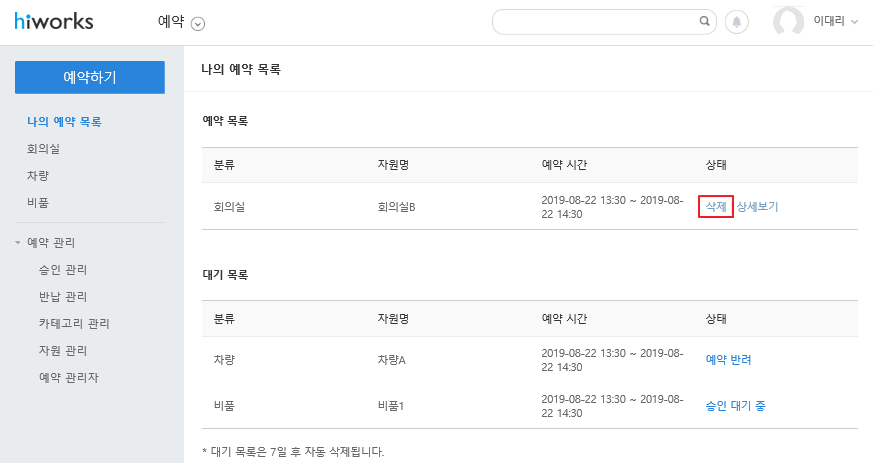The height and width of the screenshot is (463, 873).
Task: Go to 반납 관리
Action: [63, 297]
